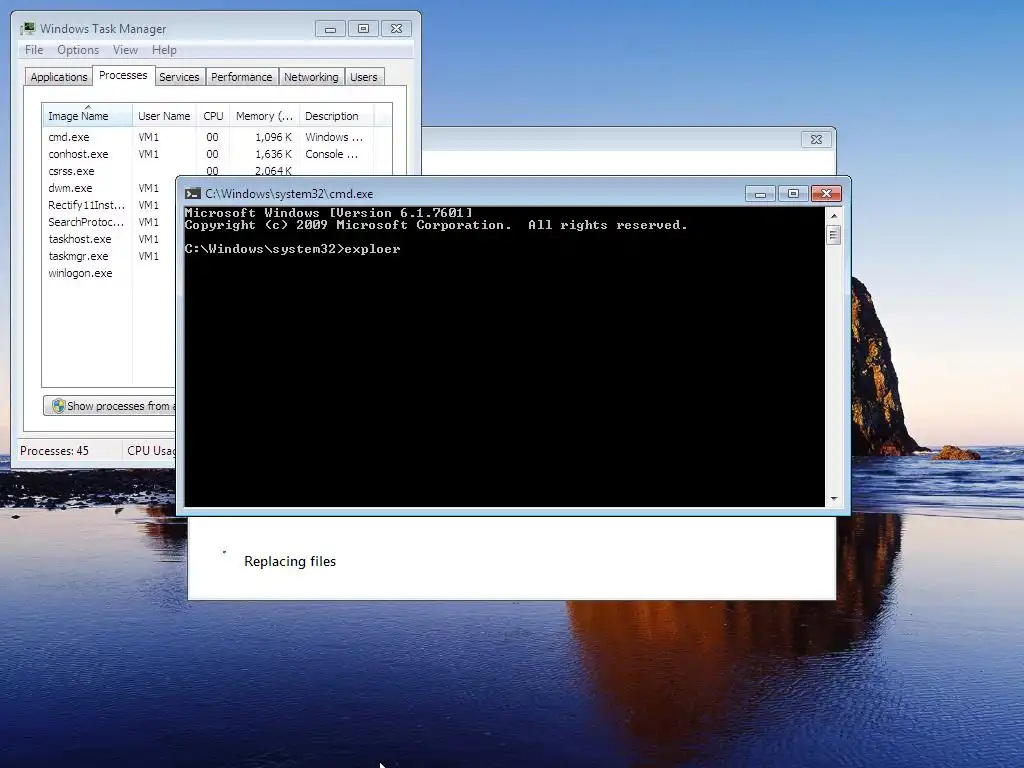The height and width of the screenshot is (768, 1024).
Task: Click the cmd window scrollbar thumb
Action: [833, 234]
